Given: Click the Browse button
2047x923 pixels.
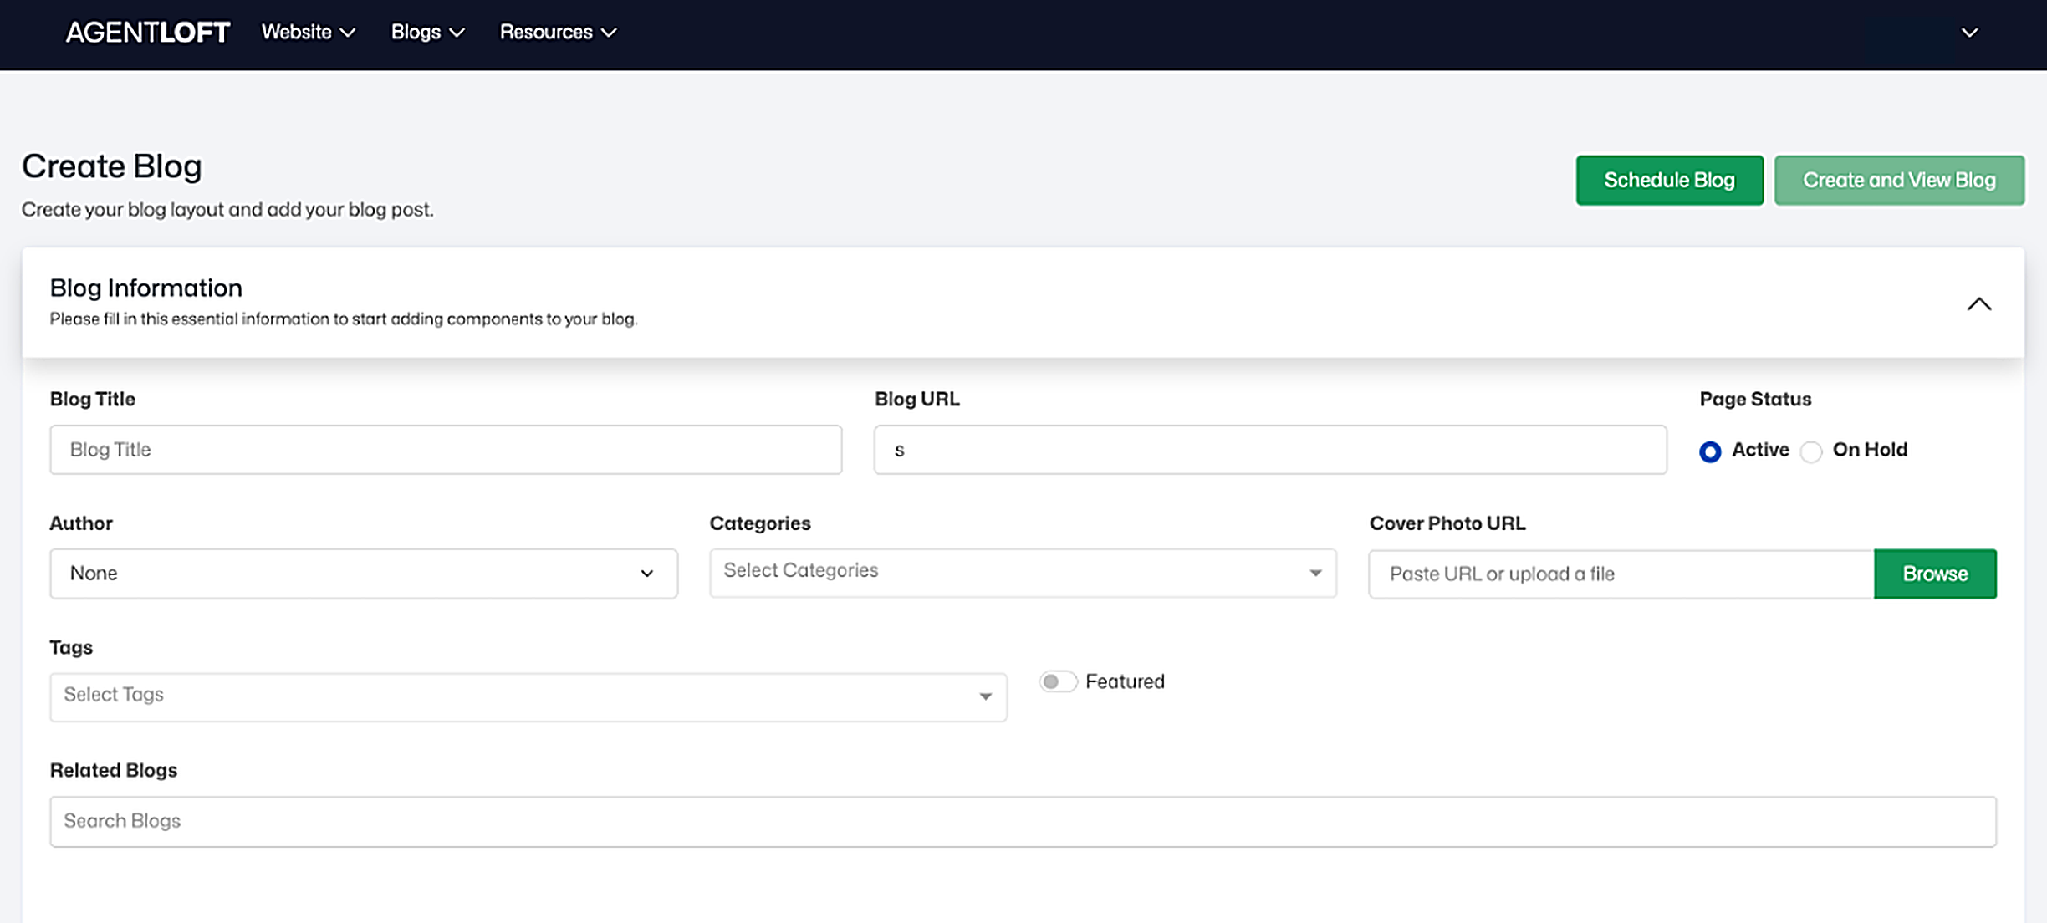Looking at the screenshot, I should pos(1935,574).
